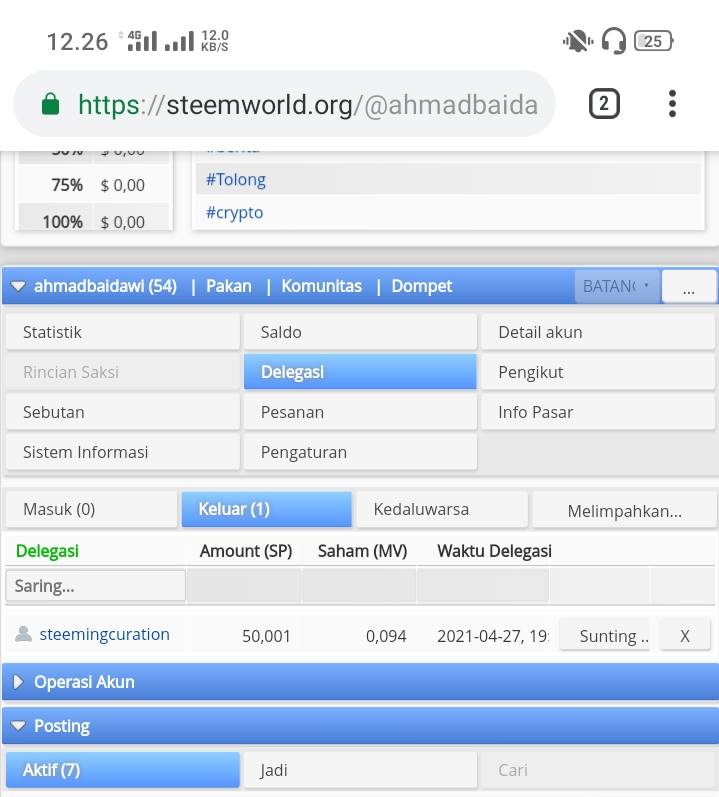This screenshot has height=797, width=719.
Task: Click the 75% vote value row
Action: tap(94, 185)
